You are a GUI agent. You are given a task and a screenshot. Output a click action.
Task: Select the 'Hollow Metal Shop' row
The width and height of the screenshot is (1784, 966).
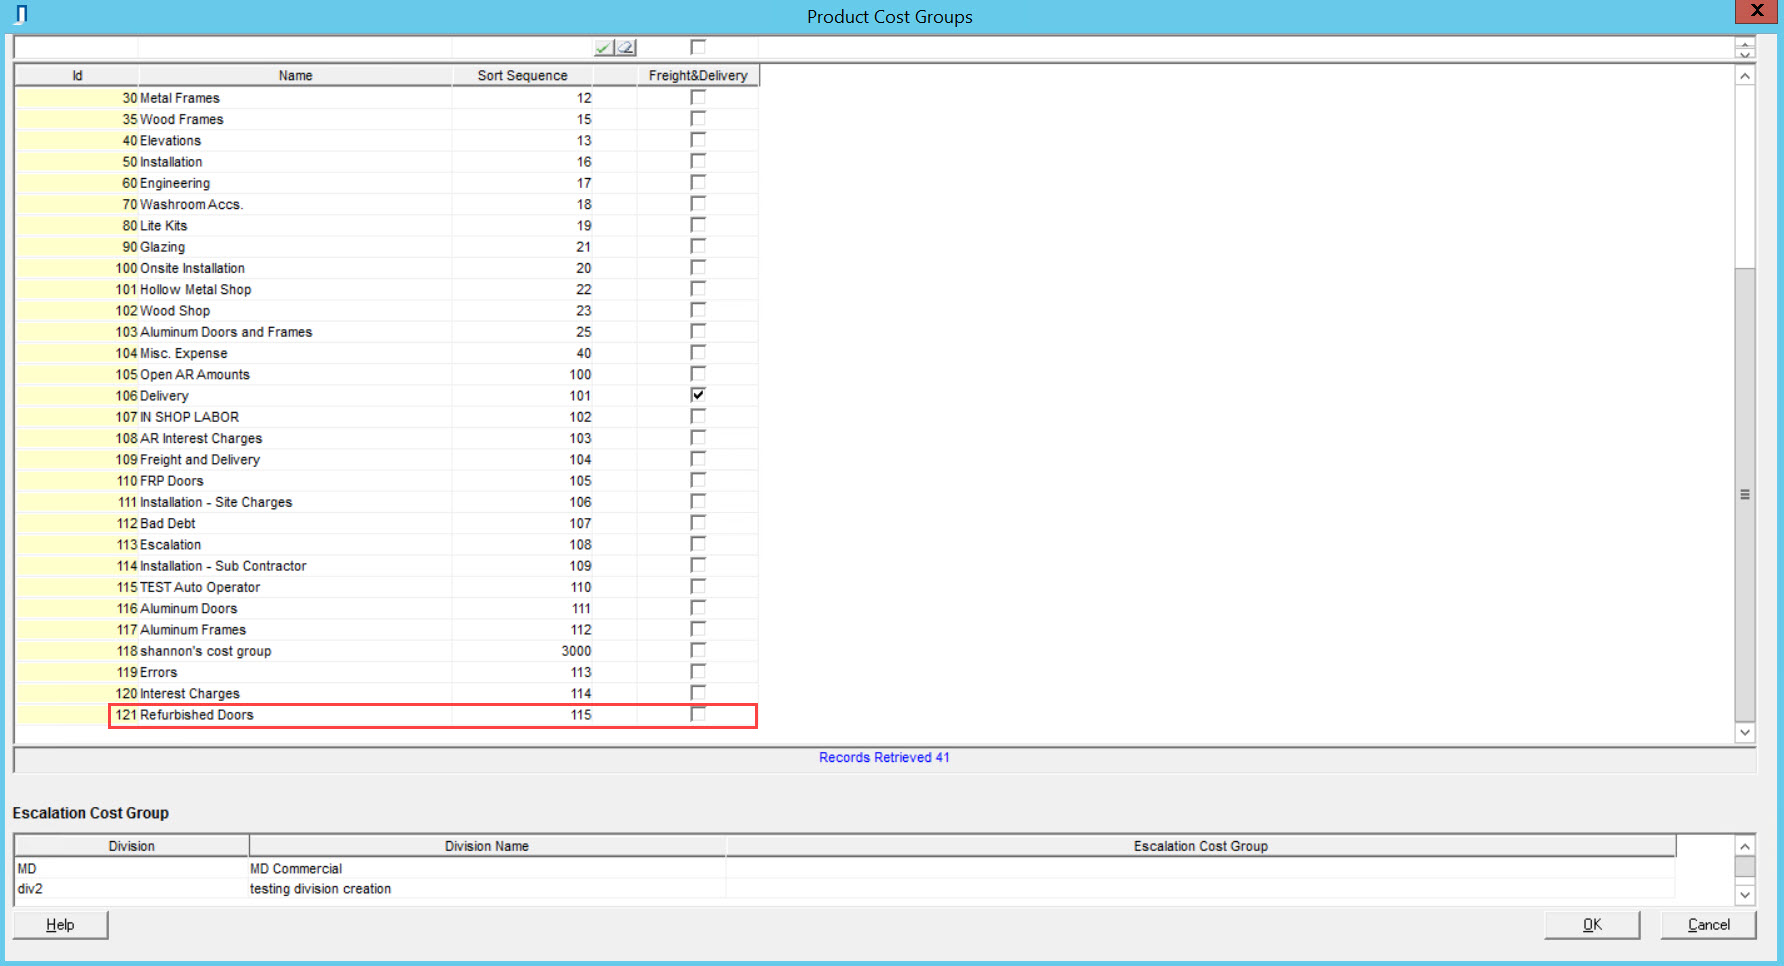coord(386,289)
